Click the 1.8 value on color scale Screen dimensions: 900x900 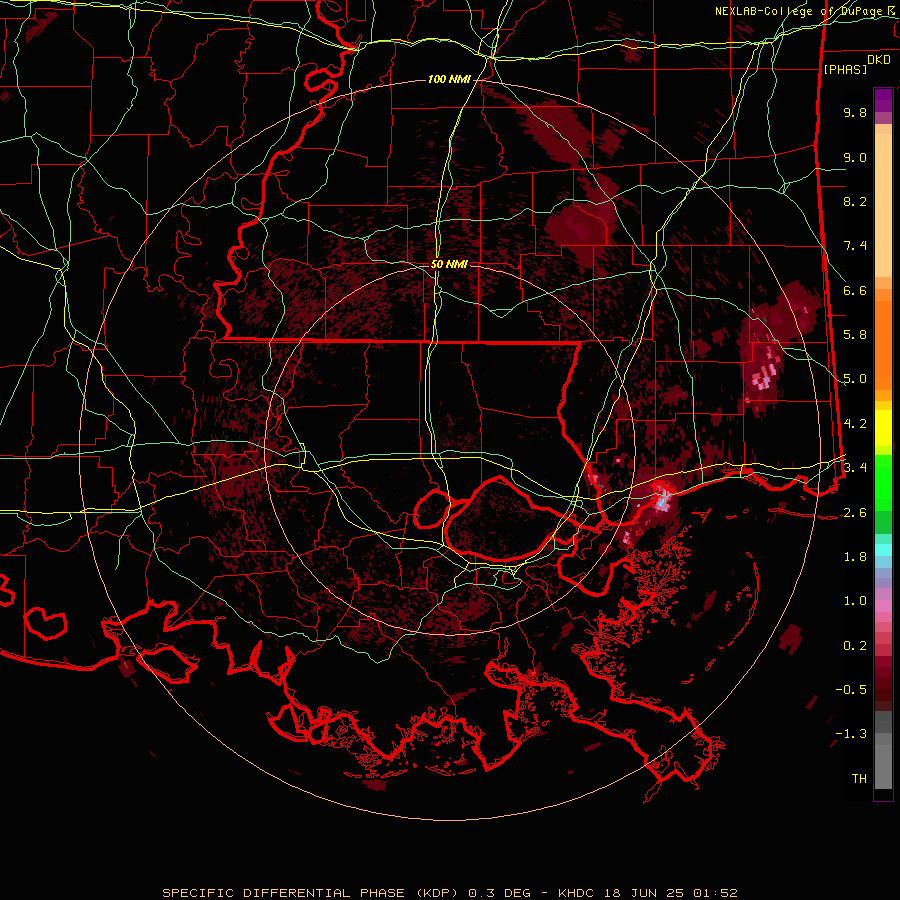tap(855, 557)
